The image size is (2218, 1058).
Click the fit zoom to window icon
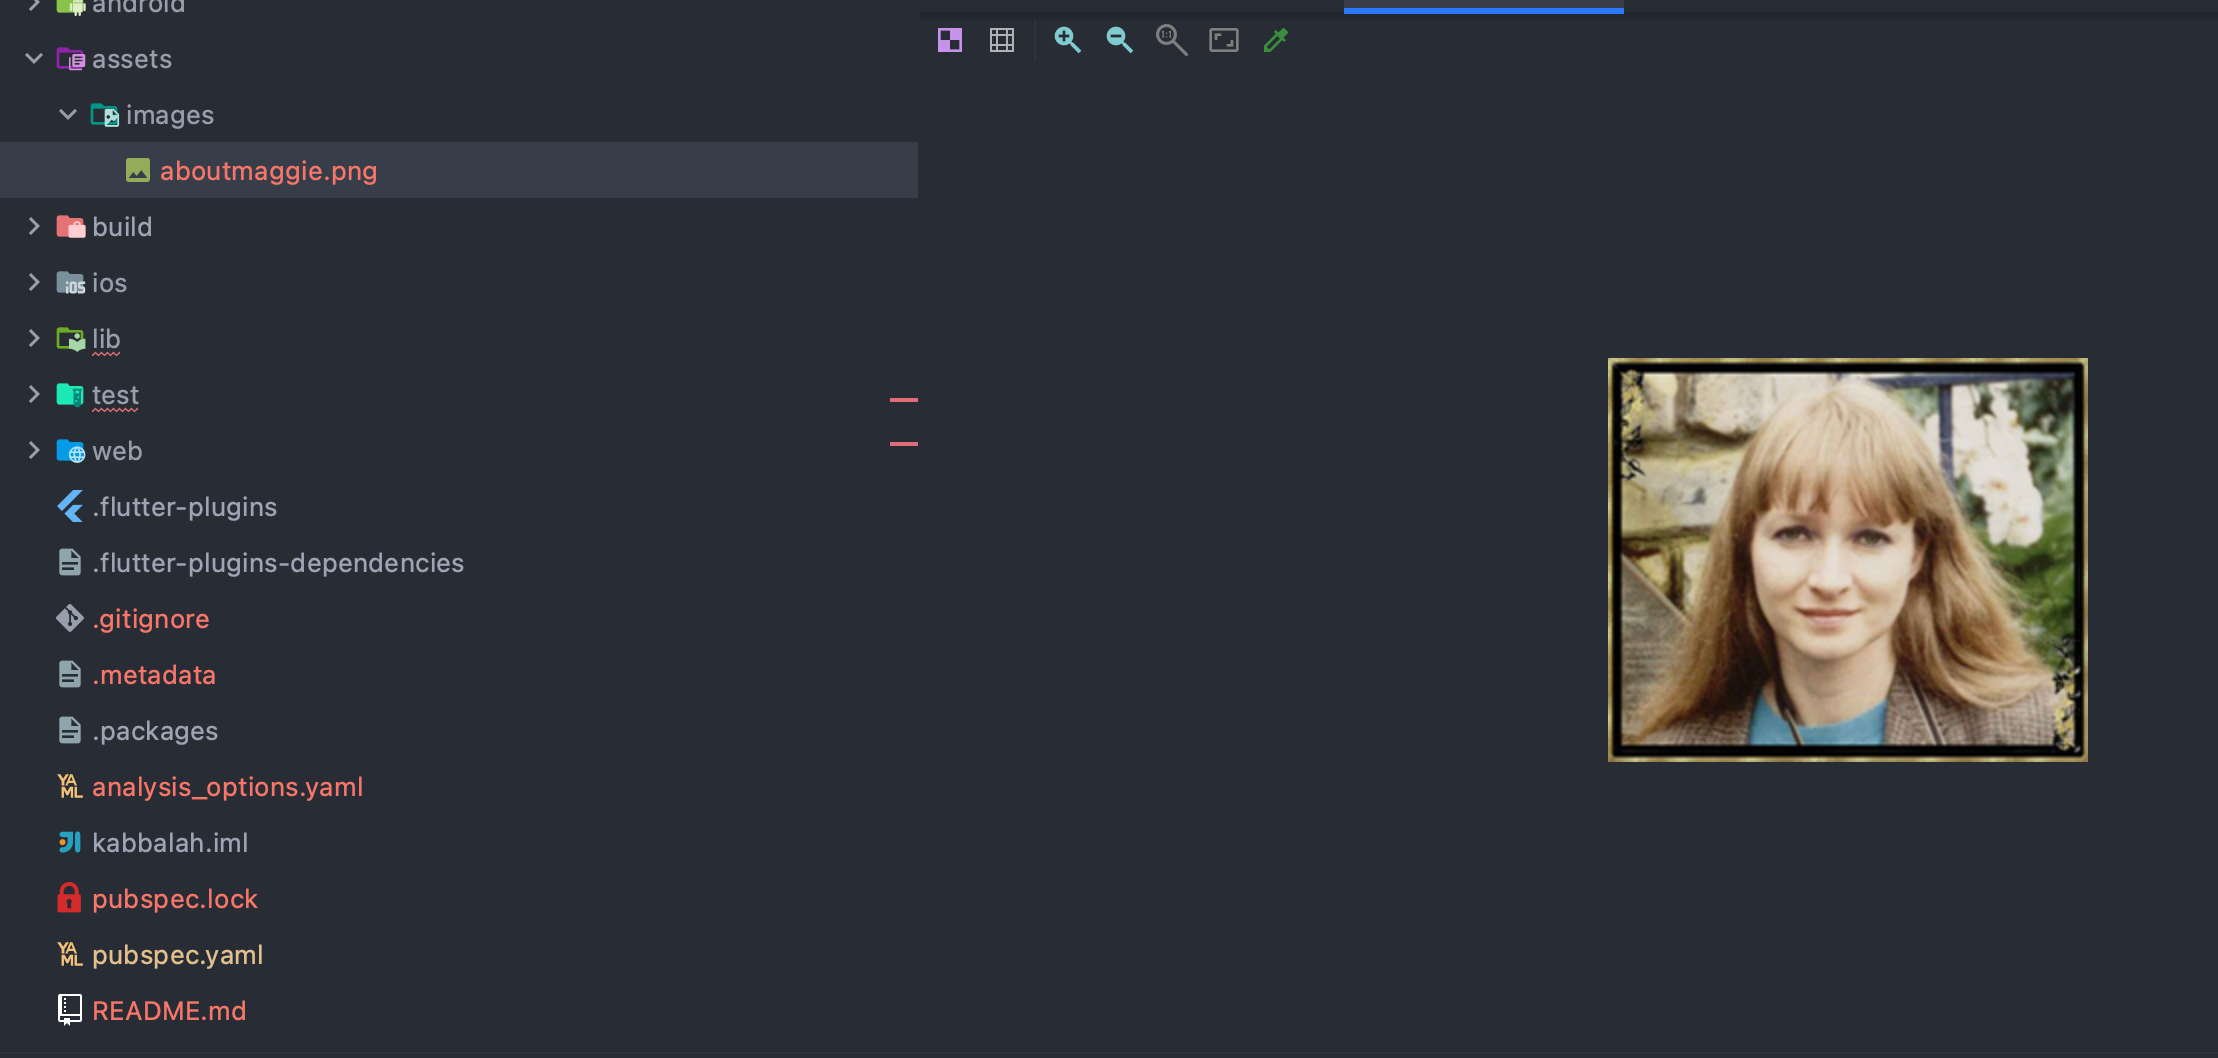pyautogui.click(x=1224, y=40)
